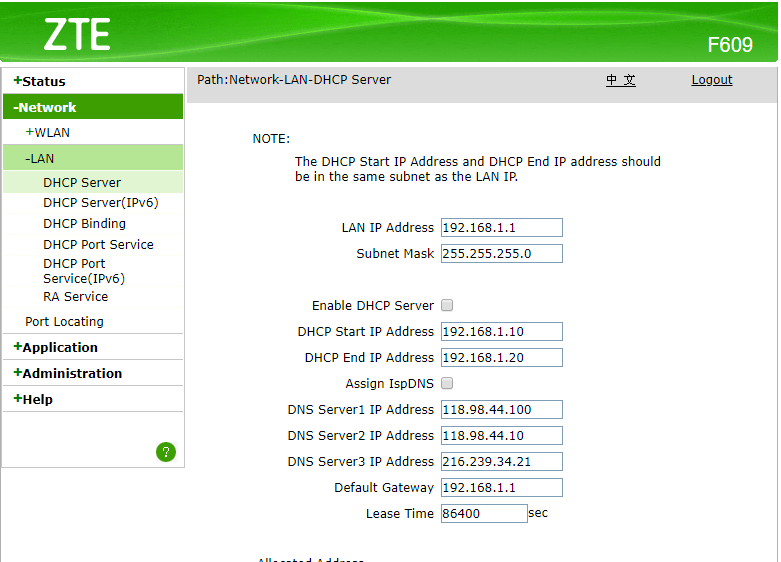Image resolution: width=781 pixels, height=562 pixels.
Task: Collapse the Network menu section
Action: coord(93,107)
